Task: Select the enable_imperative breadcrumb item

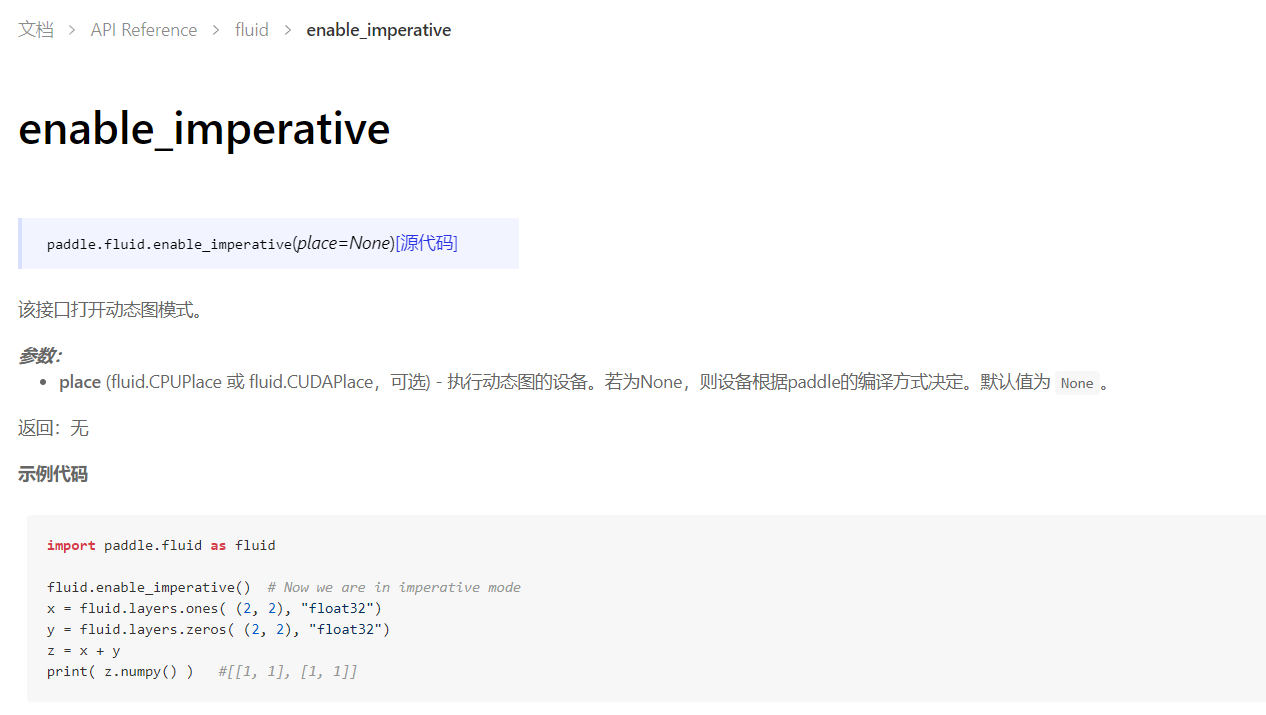Action: 379,30
